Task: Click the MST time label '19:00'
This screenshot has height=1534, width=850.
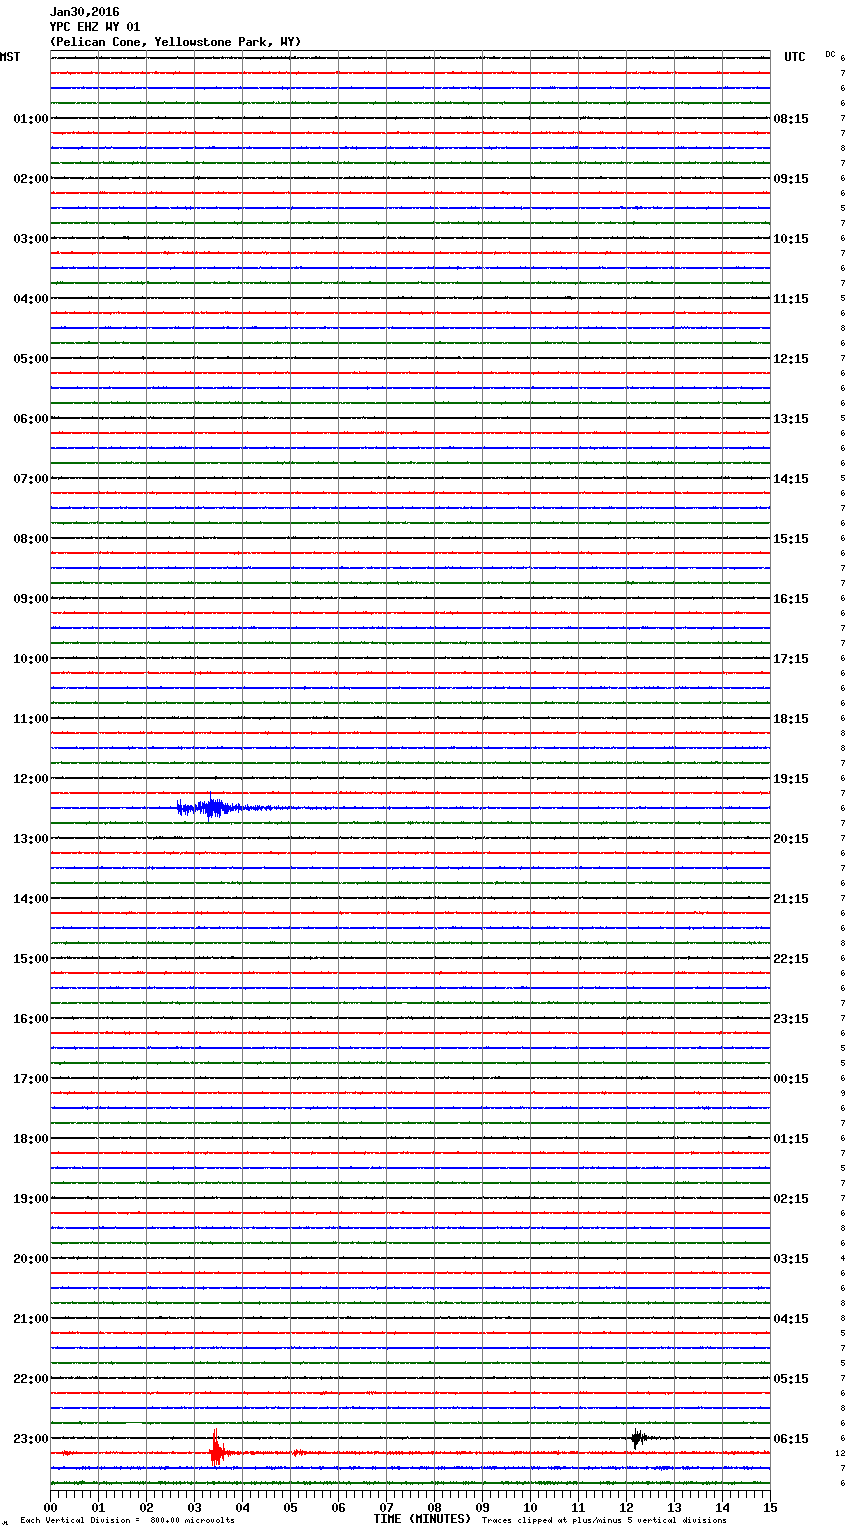Action: click(x=31, y=1199)
